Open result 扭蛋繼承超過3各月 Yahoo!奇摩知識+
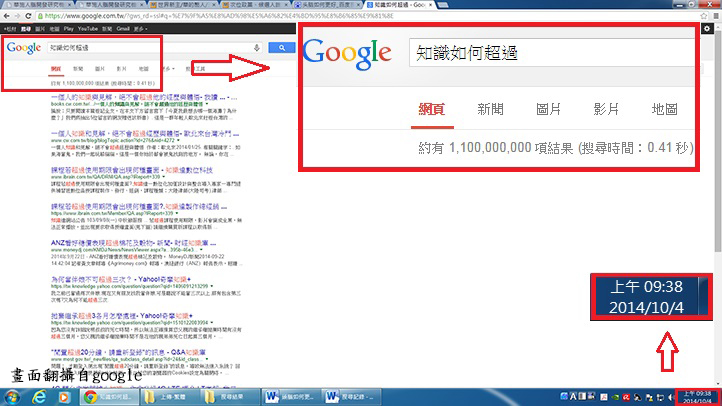 pos(122,316)
